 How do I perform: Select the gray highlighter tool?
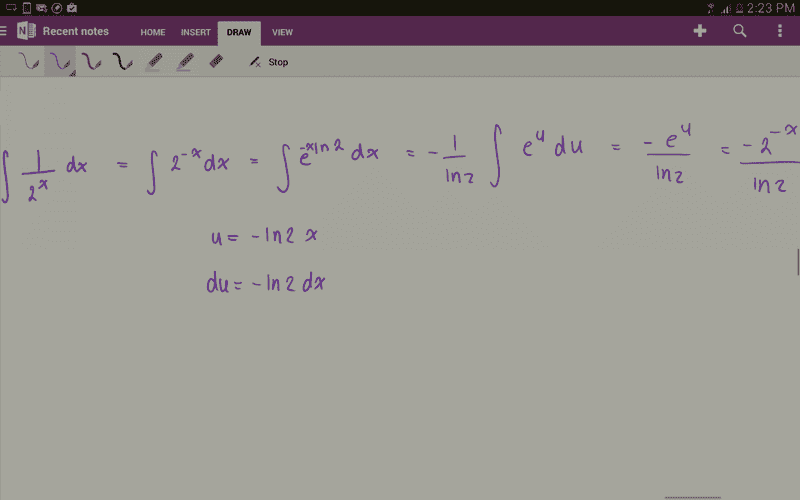coord(154,62)
